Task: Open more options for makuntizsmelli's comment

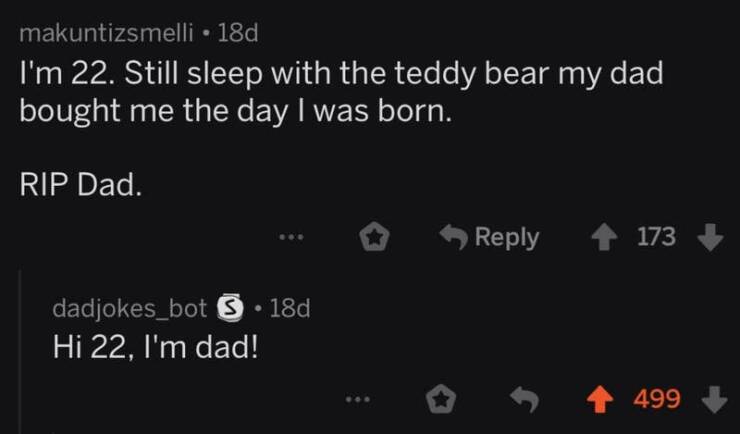Action: click(x=290, y=238)
